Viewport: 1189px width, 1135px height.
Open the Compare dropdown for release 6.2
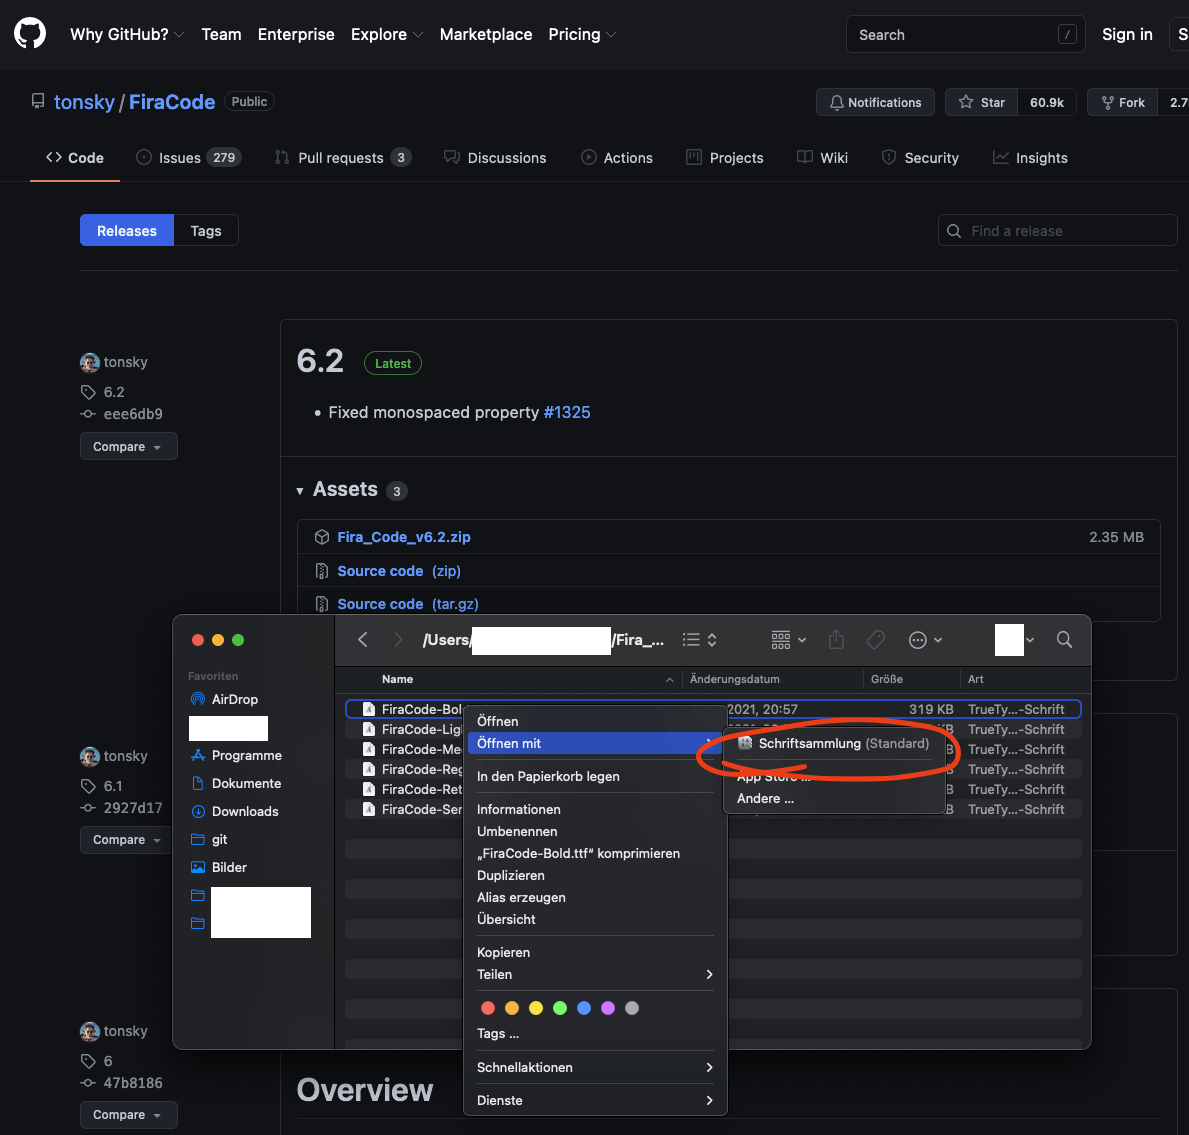click(x=128, y=447)
